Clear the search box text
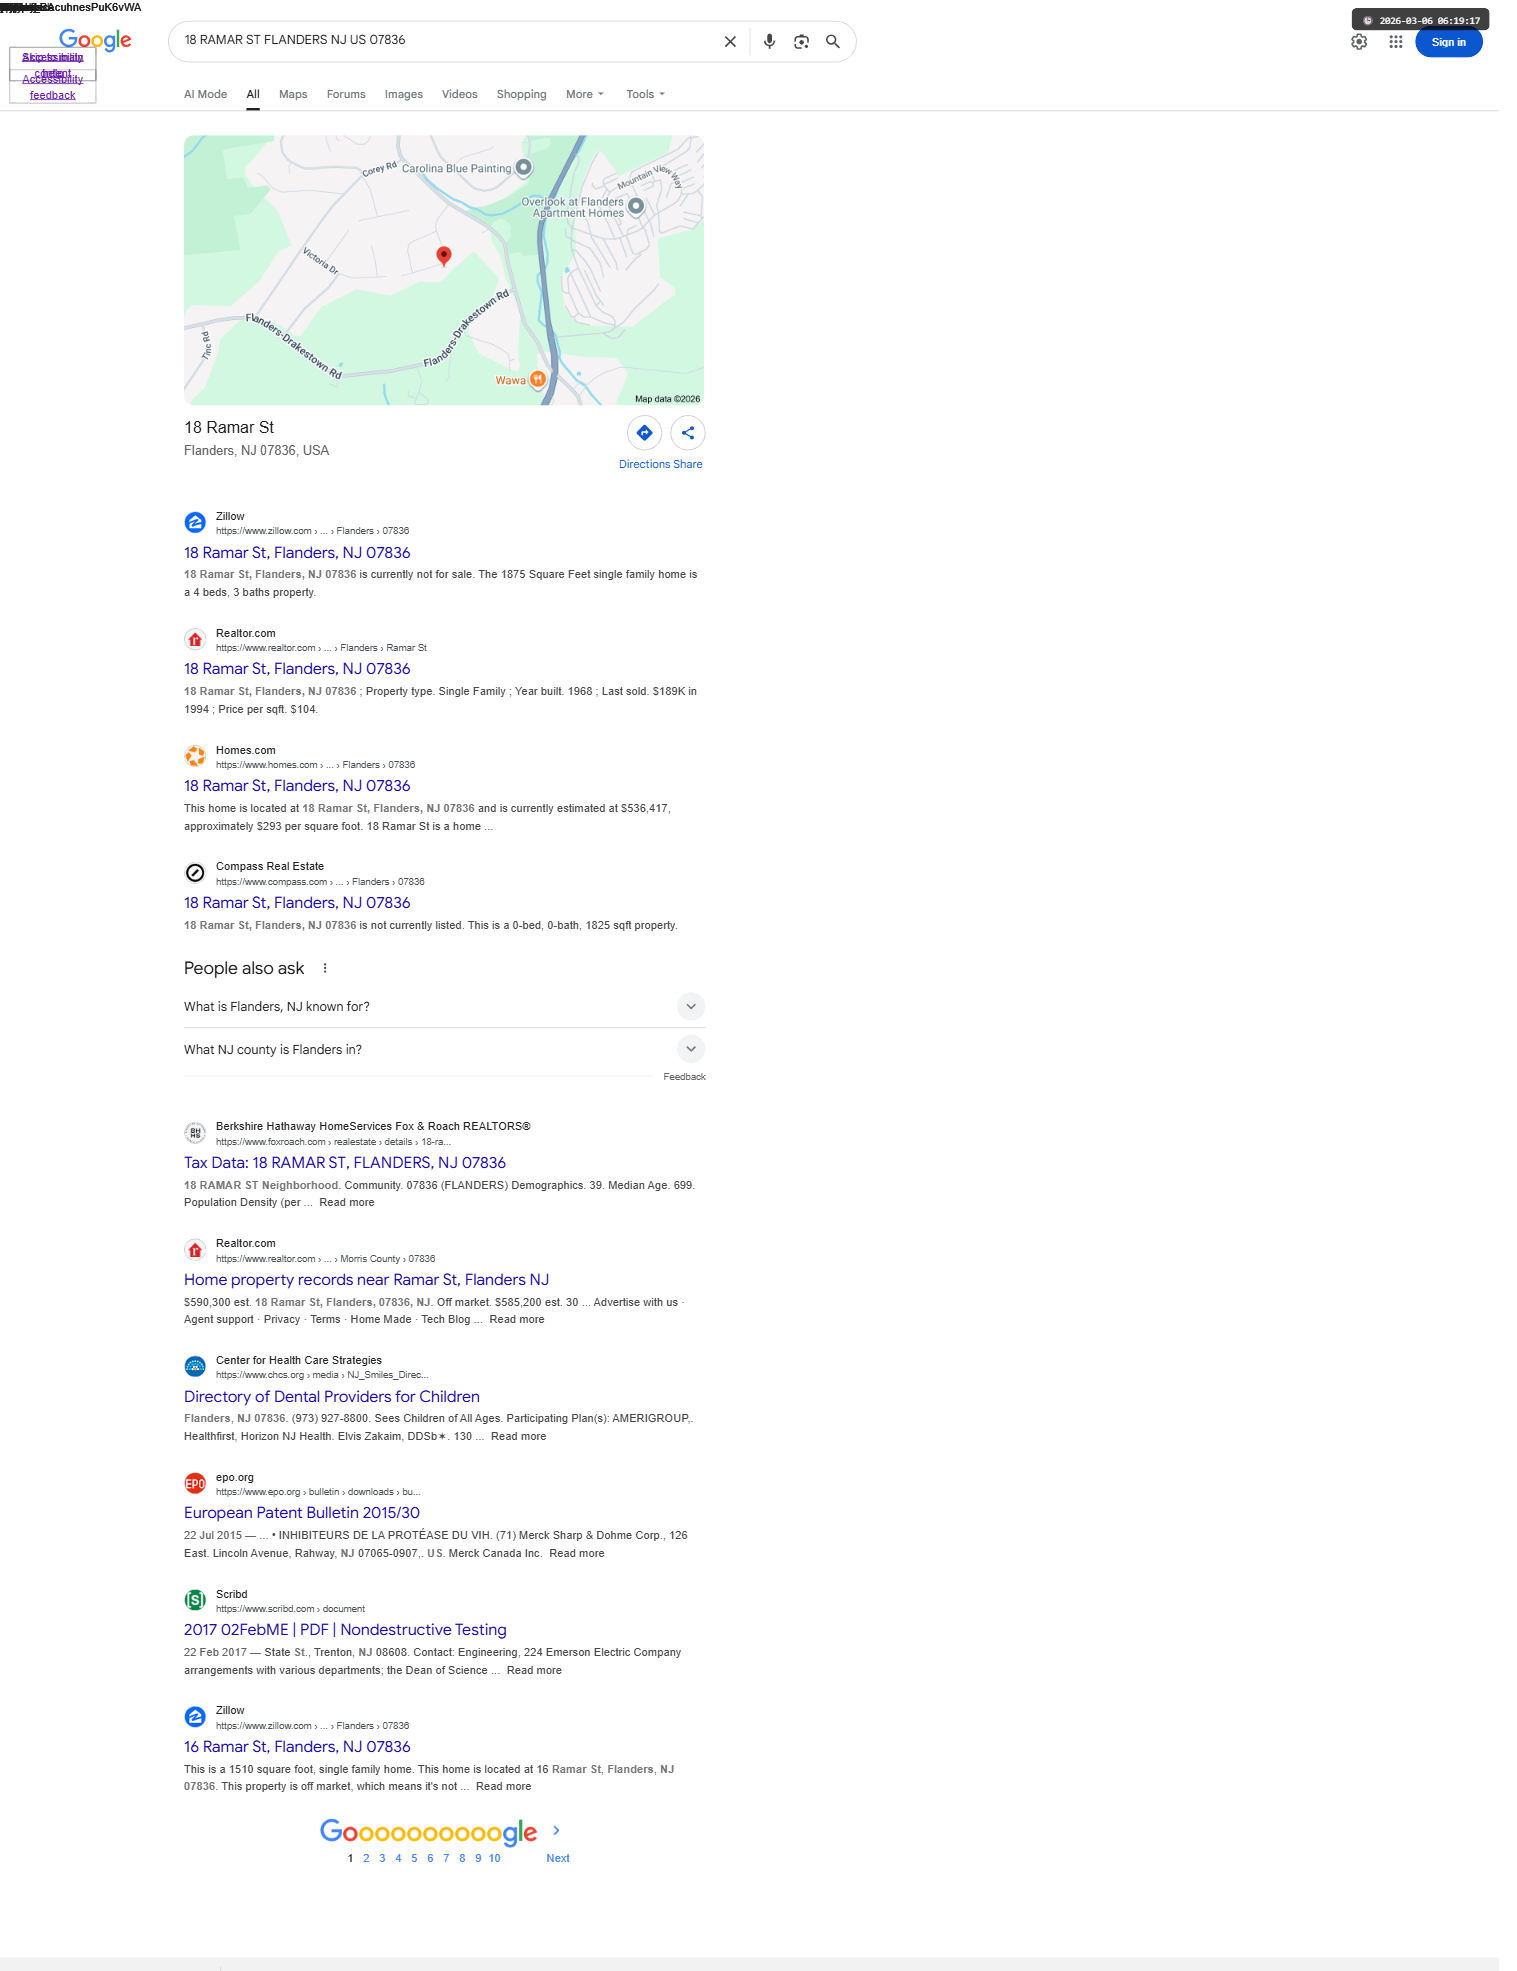This screenshot has width=1517, height=1971. (730, 42)
